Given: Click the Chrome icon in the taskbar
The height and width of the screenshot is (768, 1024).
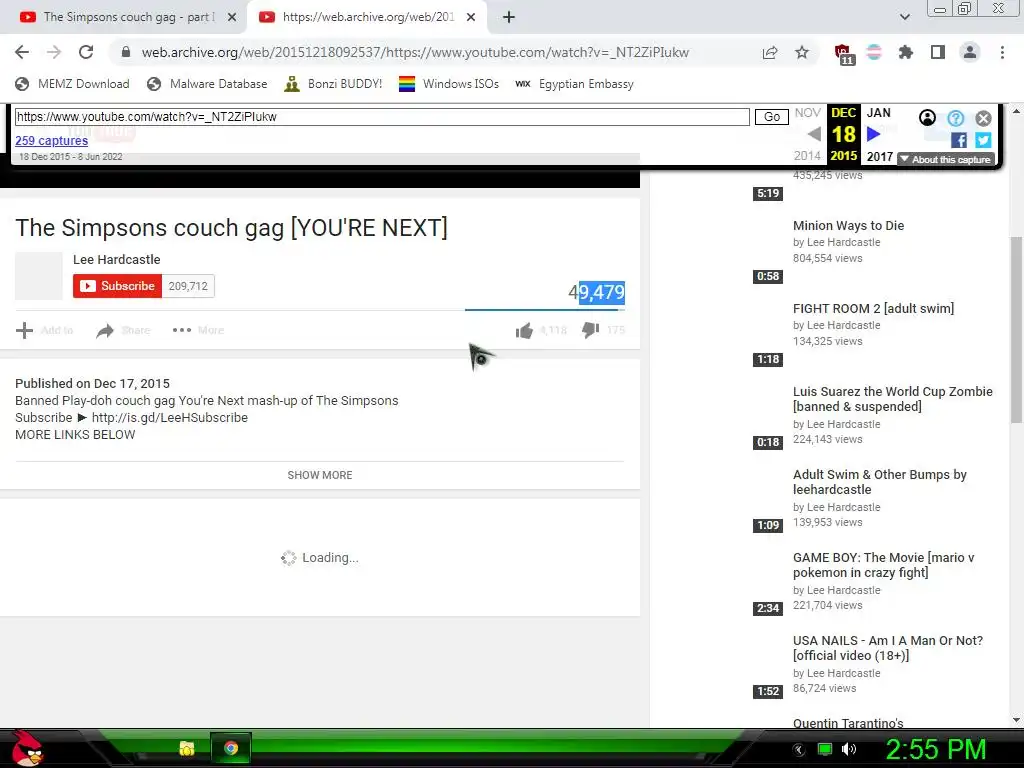Looking at the screenshot, I should 231,748.
